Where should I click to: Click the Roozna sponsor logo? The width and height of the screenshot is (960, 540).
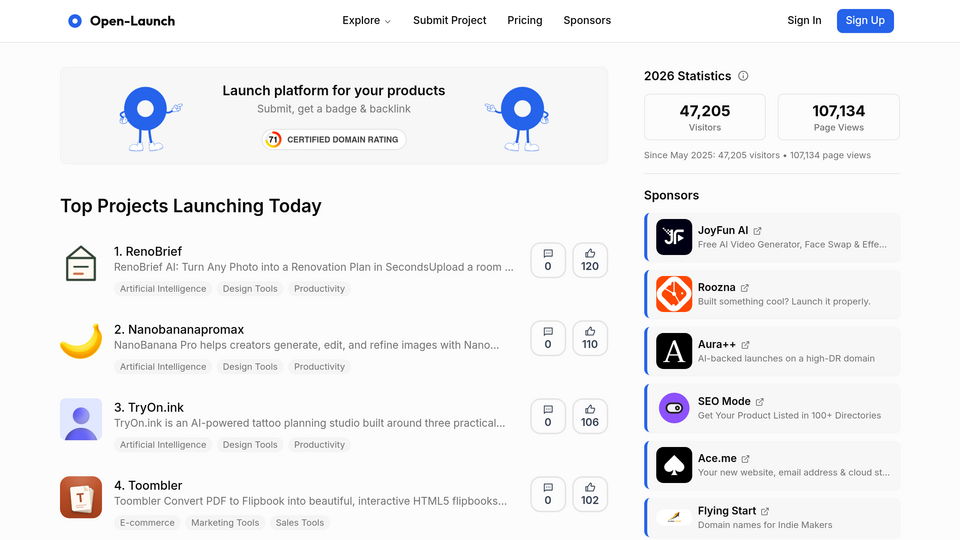tap(674, 294)
